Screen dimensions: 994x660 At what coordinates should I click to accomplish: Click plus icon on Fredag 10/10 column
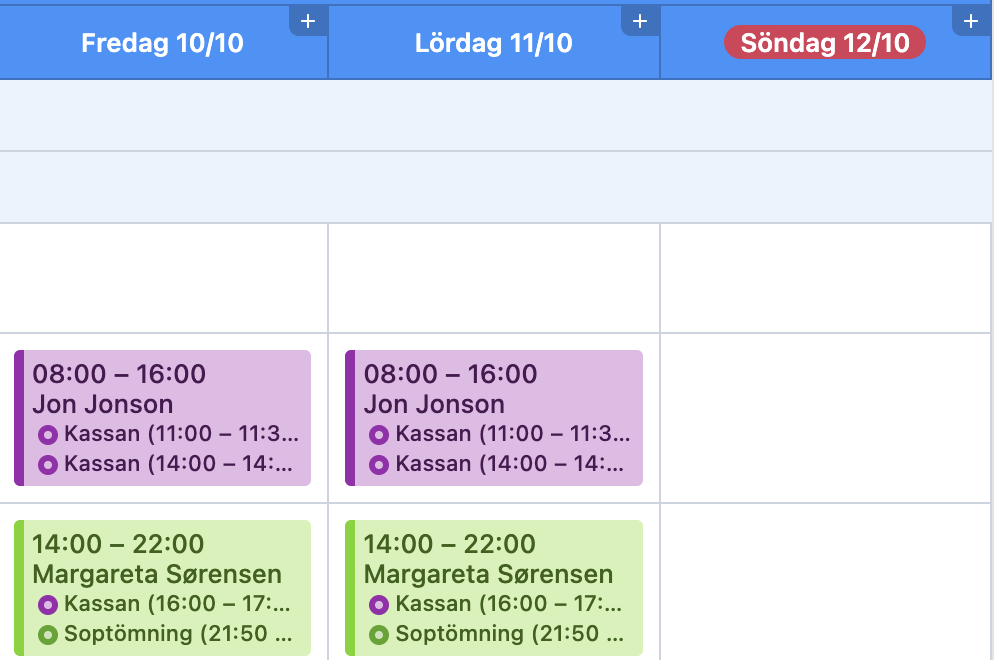[x=308, y=21]
